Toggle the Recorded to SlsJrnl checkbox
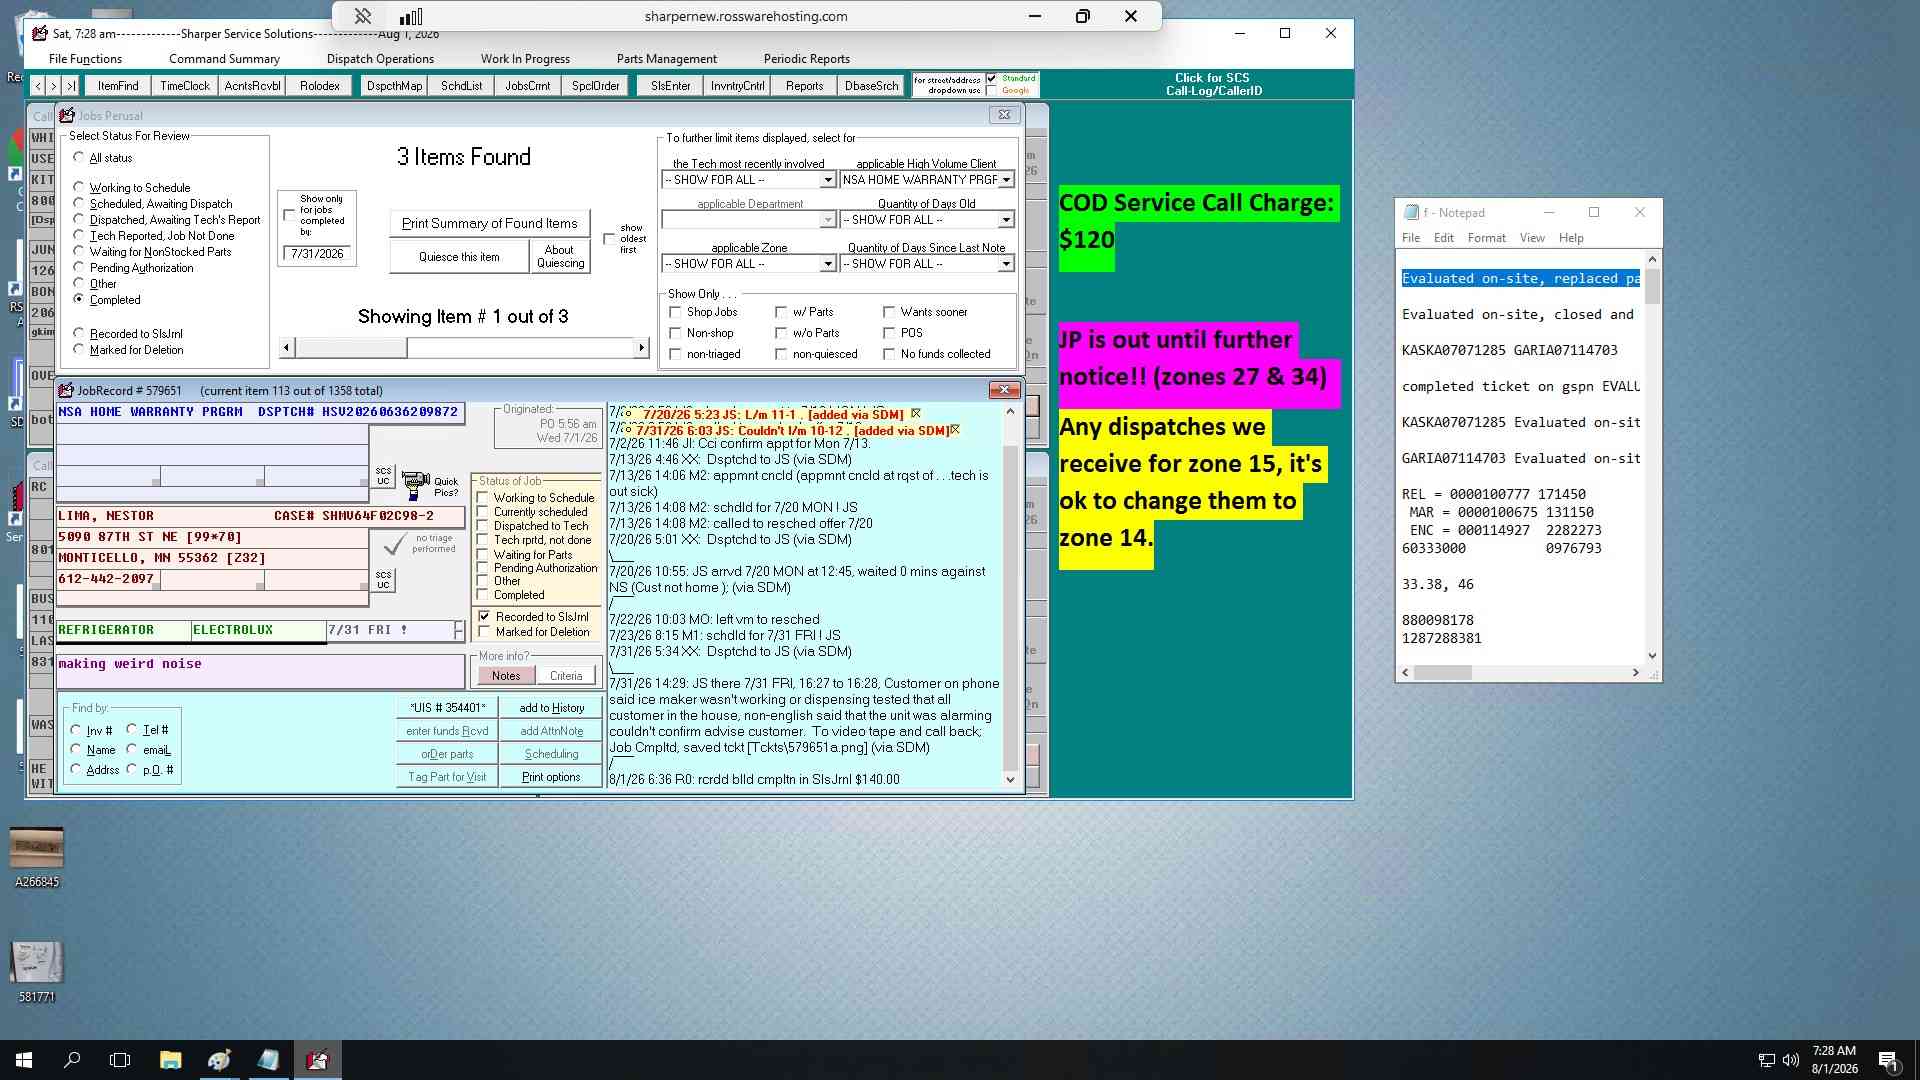This screenshot has width=1920, height=1080. click(485, 616)
